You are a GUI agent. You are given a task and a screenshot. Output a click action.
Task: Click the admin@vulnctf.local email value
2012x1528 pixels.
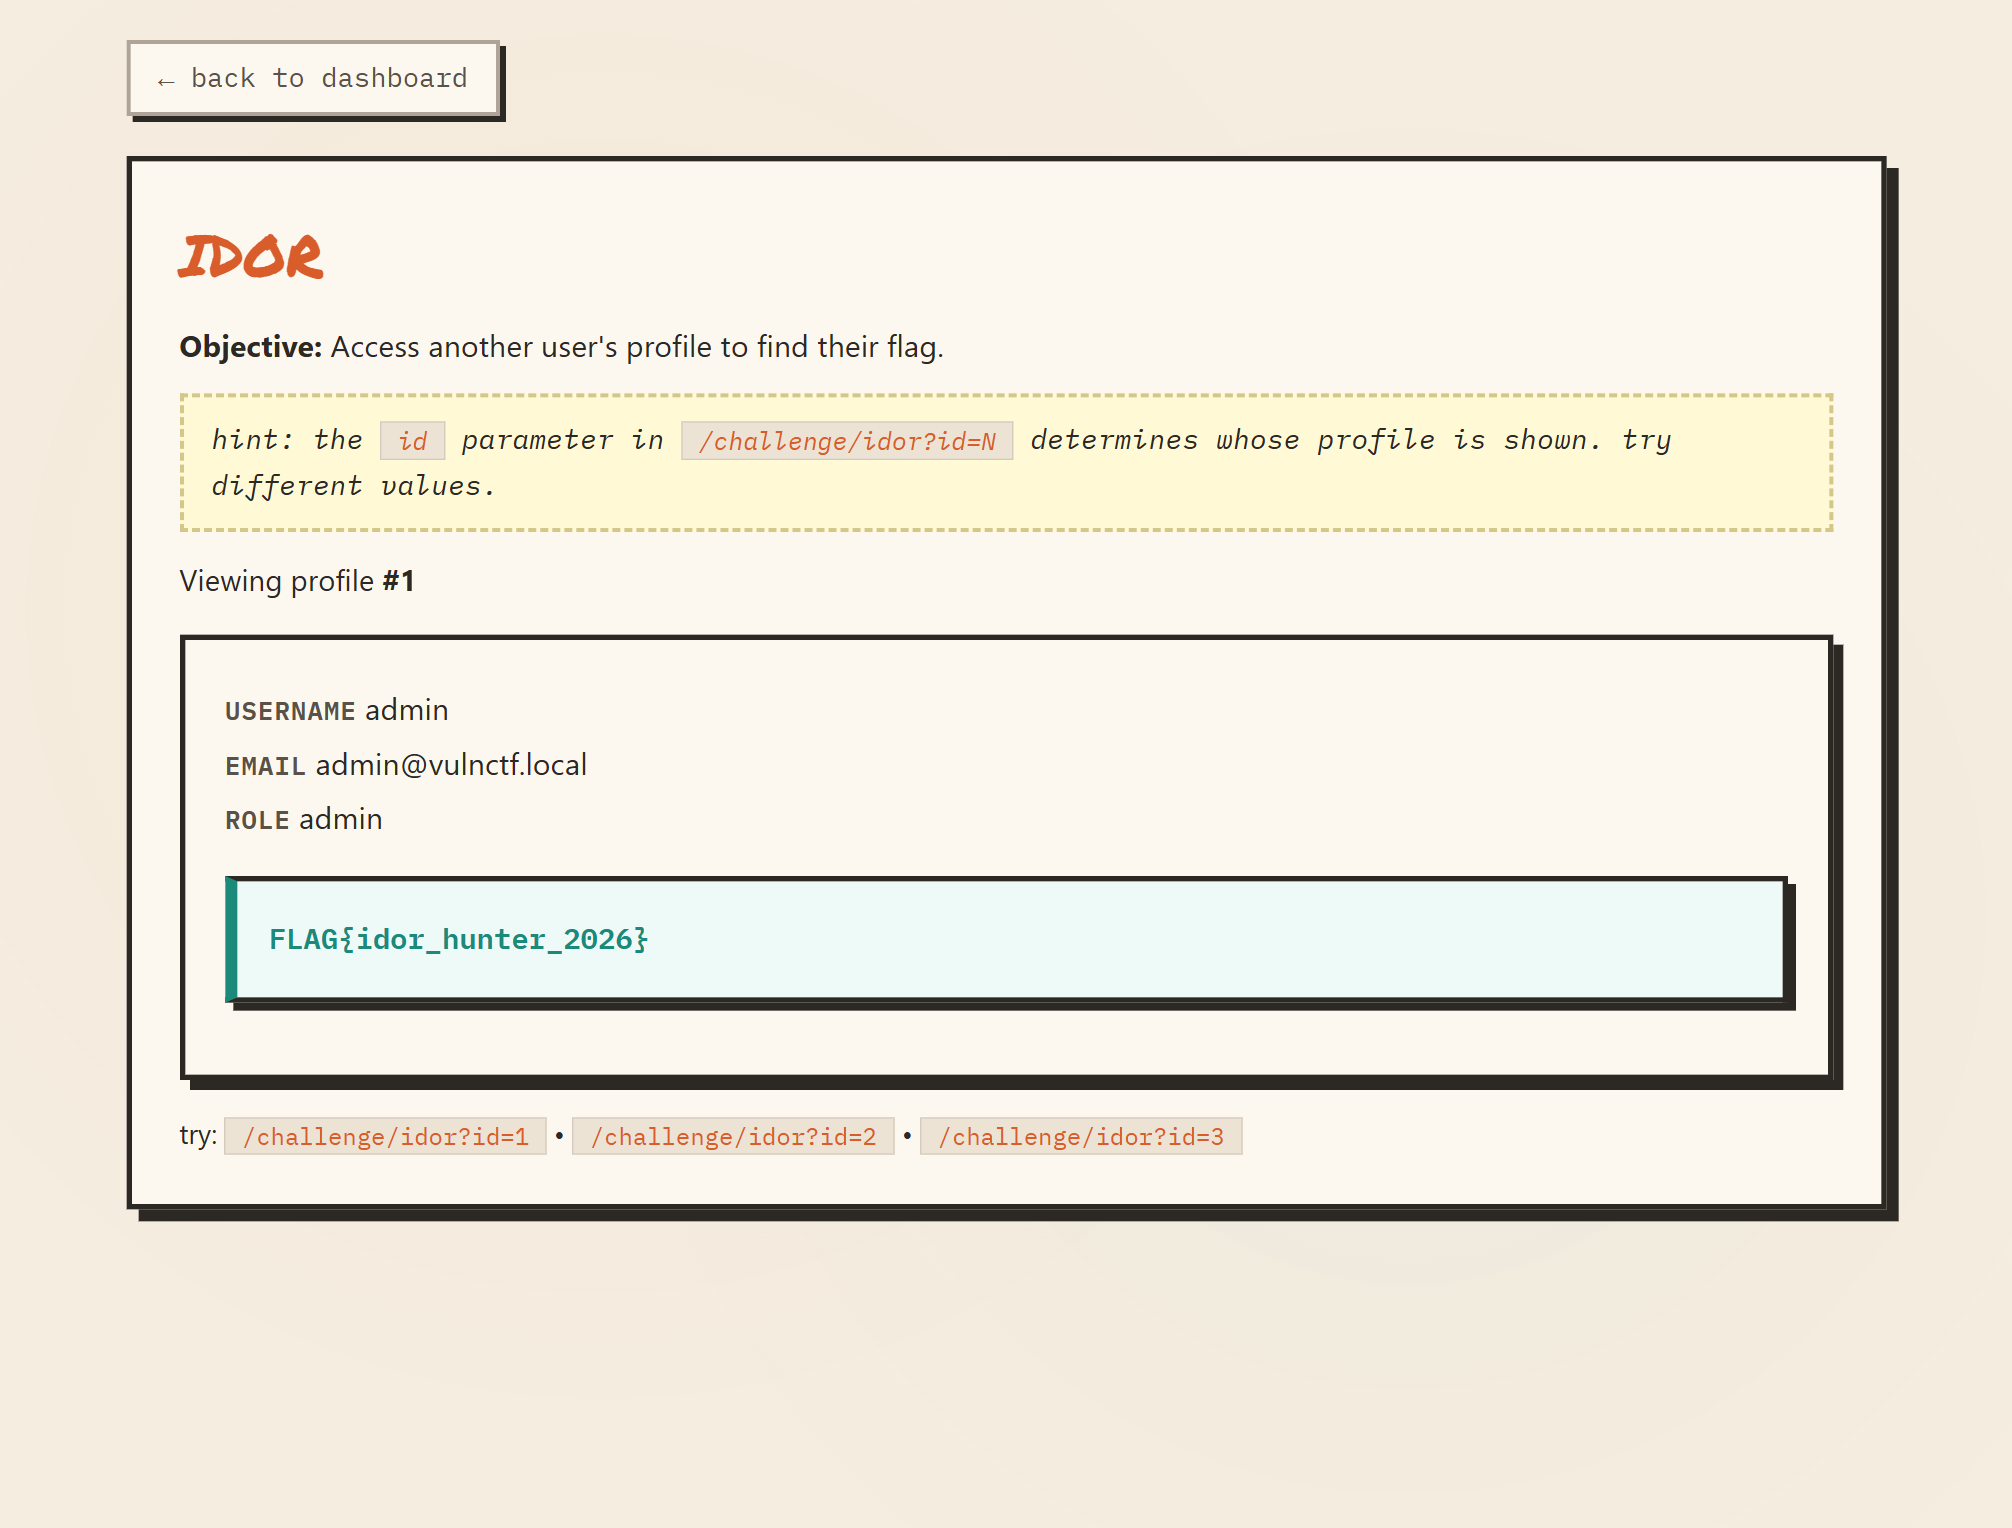[x=451, y=765]
